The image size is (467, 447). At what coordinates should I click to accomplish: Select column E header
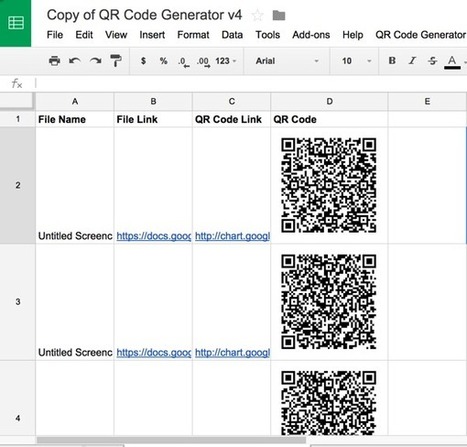pyautogui.click(x=427, y=102)
